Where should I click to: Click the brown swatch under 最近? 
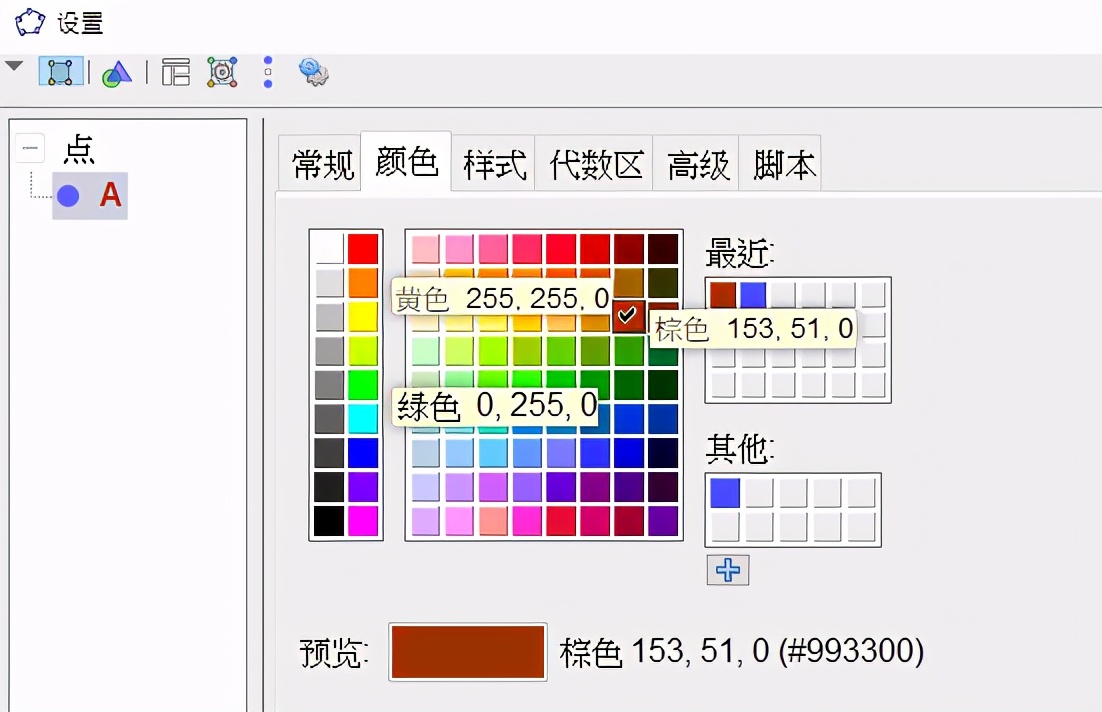pos(723,294)
